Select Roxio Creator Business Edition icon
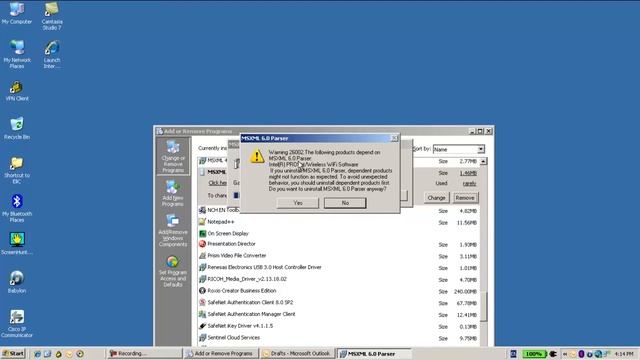Screen dimensions: 640x360 pyautogui.click(x=202, y=291)
